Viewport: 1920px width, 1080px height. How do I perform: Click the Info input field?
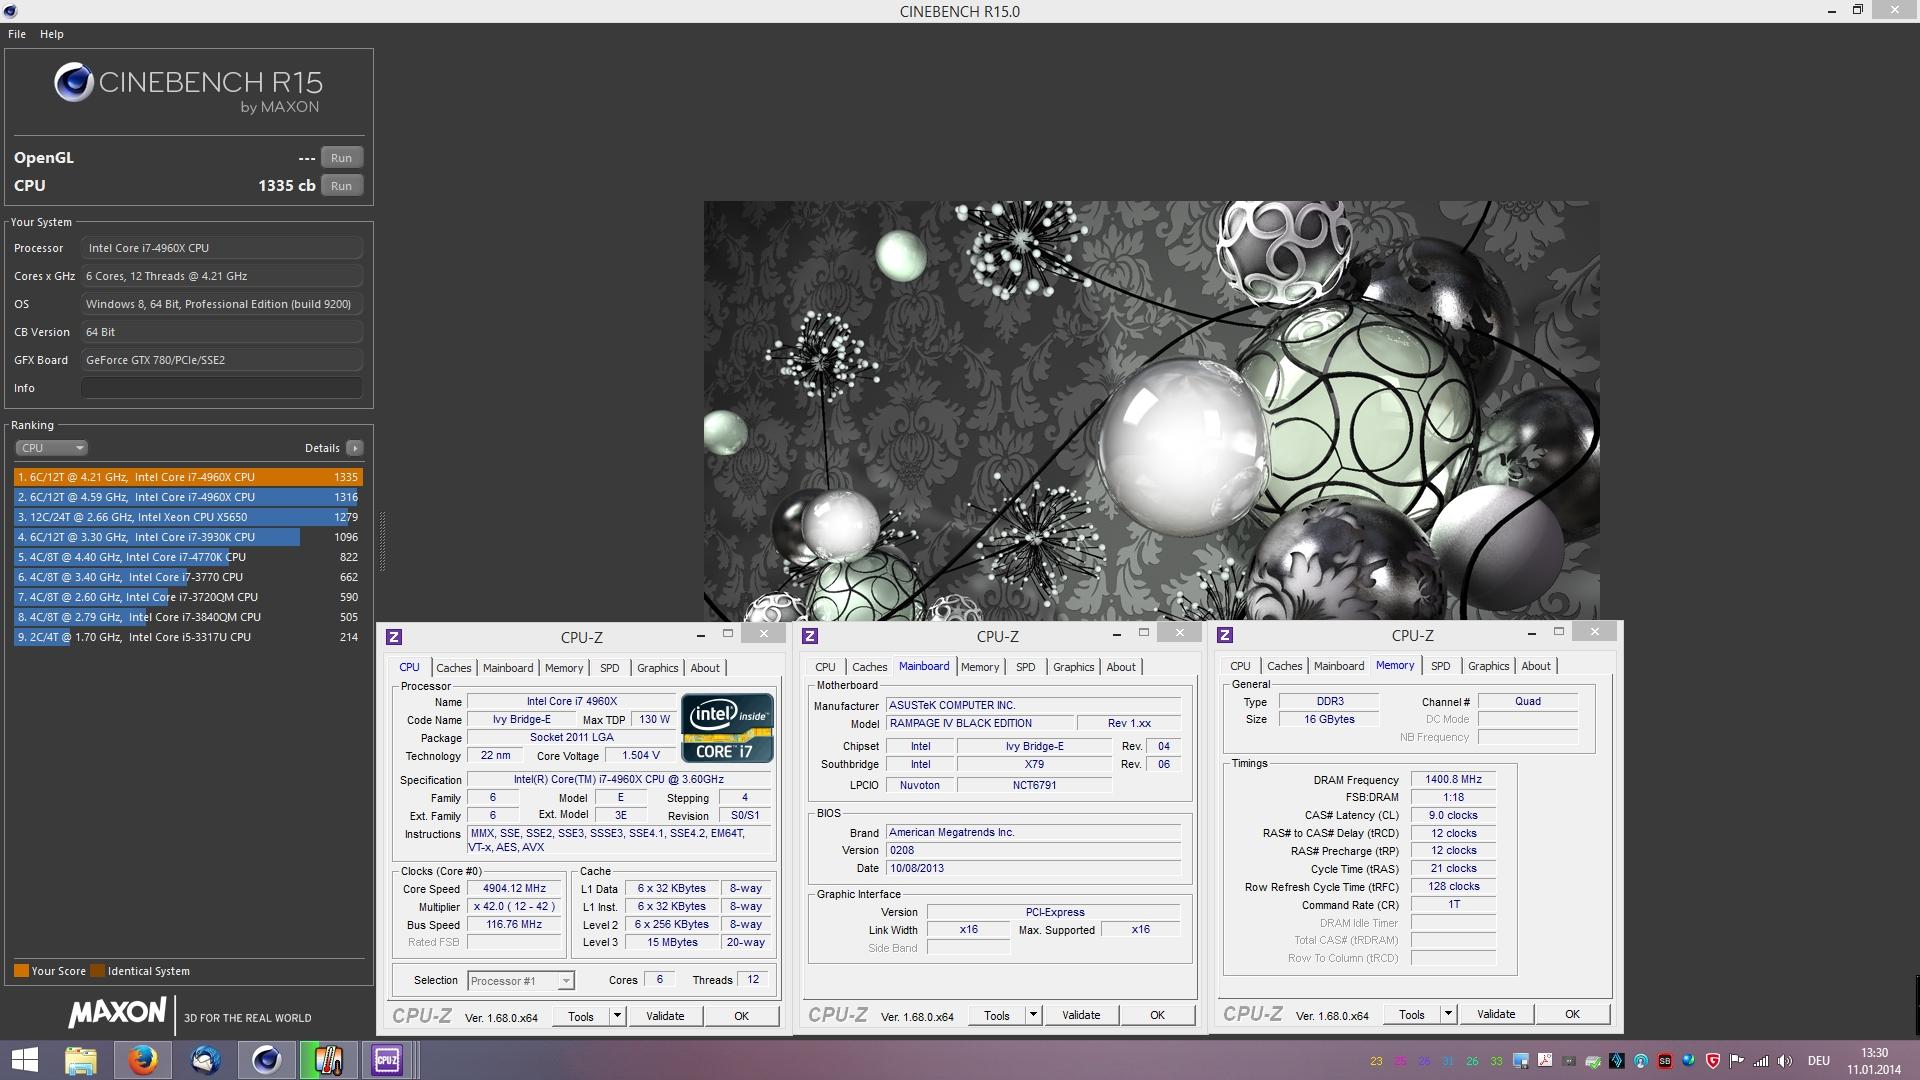point(222,388)
